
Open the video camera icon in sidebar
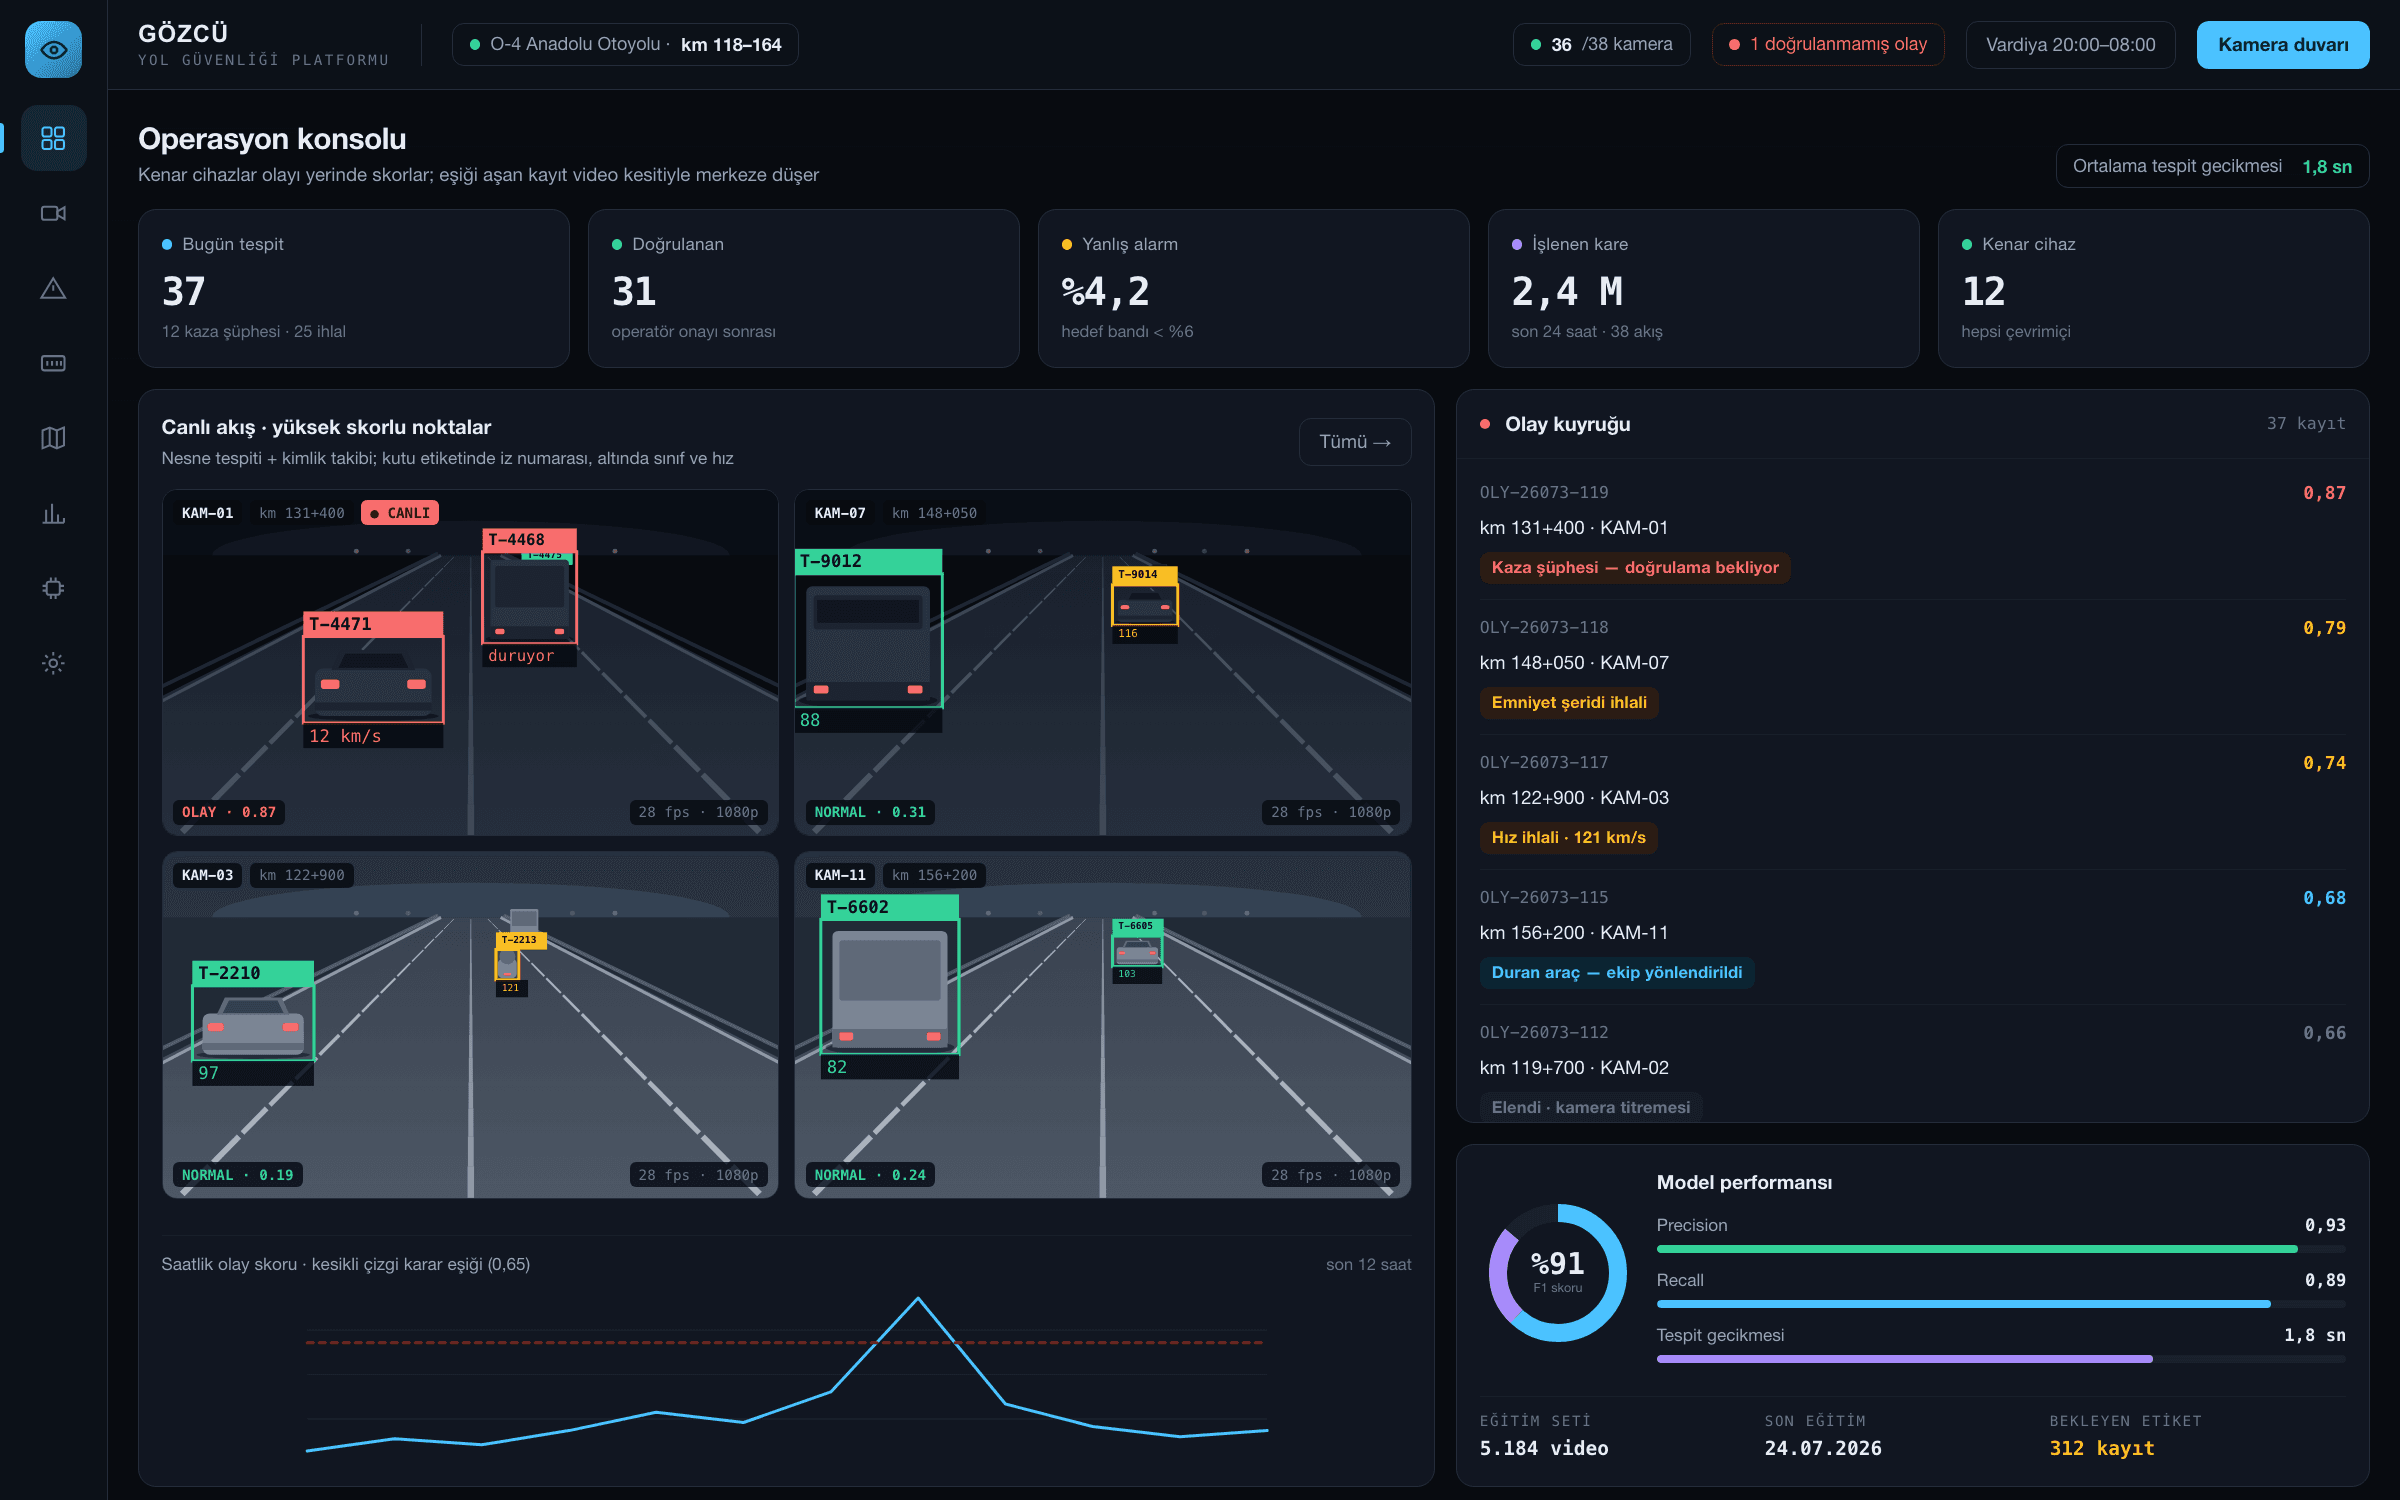(x=53, y=213)
